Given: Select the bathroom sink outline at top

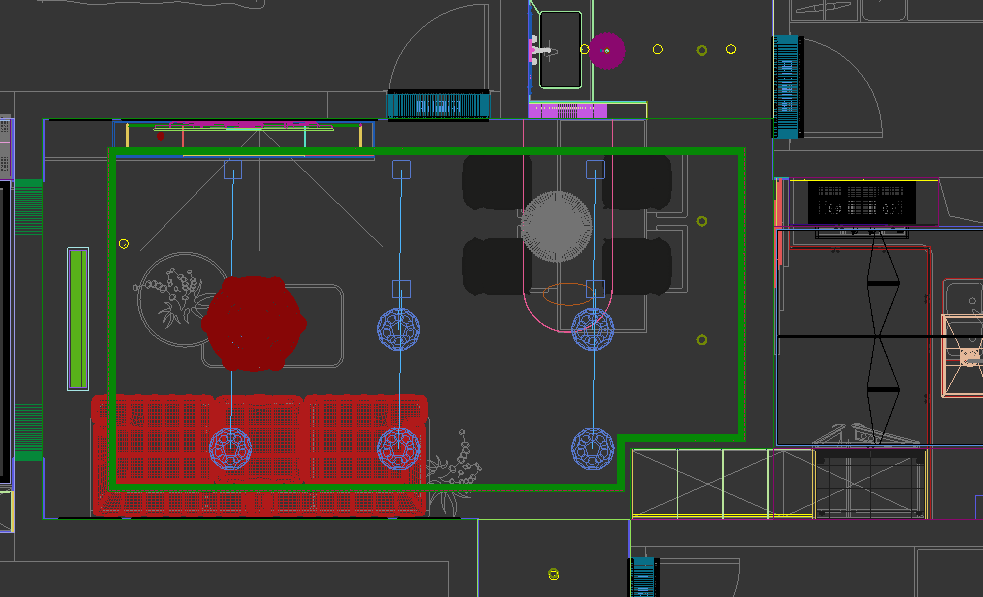Looking at the screenshot, I should [560, 50].
